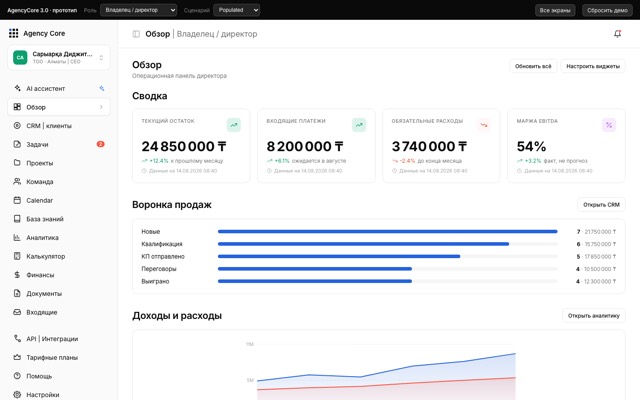Click the green trend icon on Текущий остаток card
The width and height of the screenshot is (640, 400).
(234, 125)
